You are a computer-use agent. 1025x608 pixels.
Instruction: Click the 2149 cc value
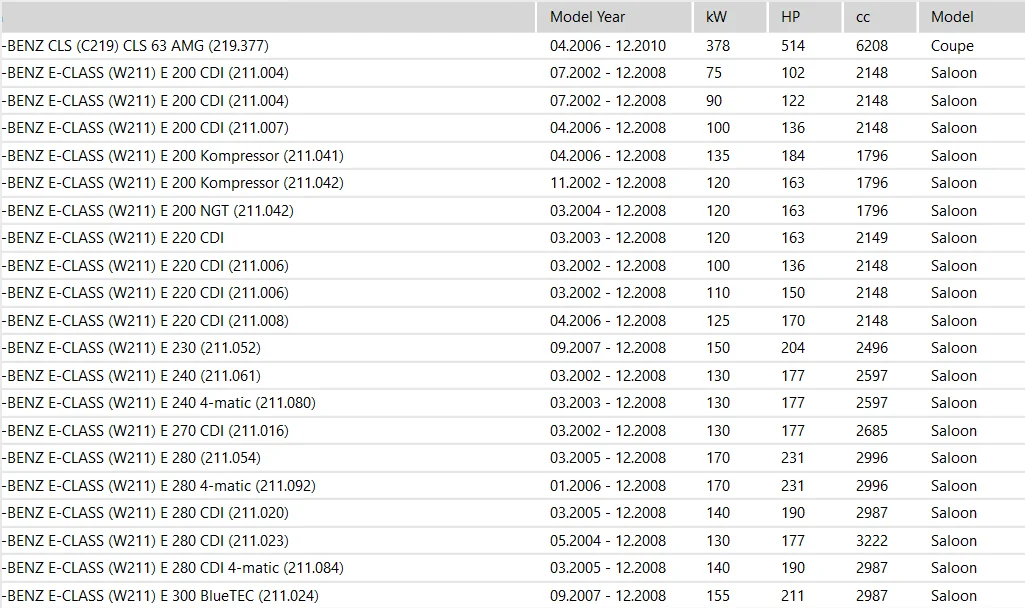pos(872,238)
